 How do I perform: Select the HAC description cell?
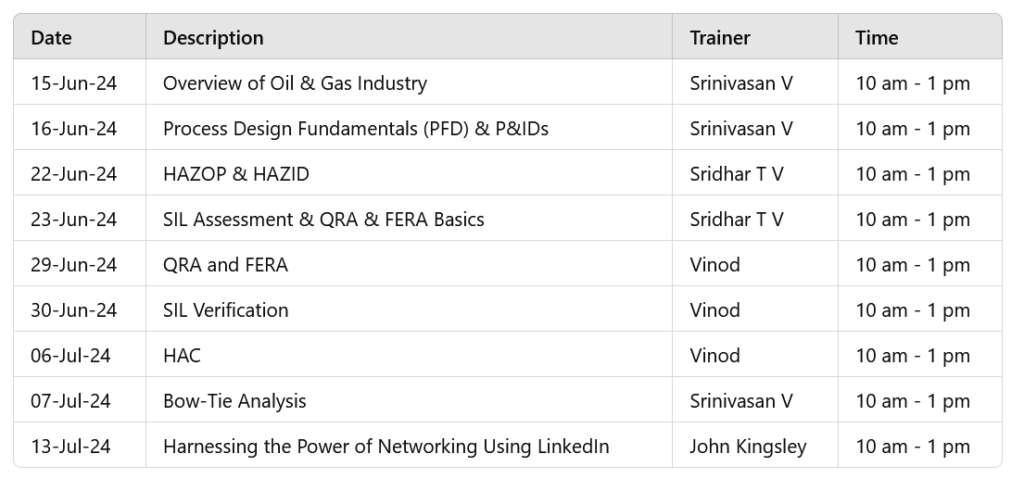[x=183, y=355]
